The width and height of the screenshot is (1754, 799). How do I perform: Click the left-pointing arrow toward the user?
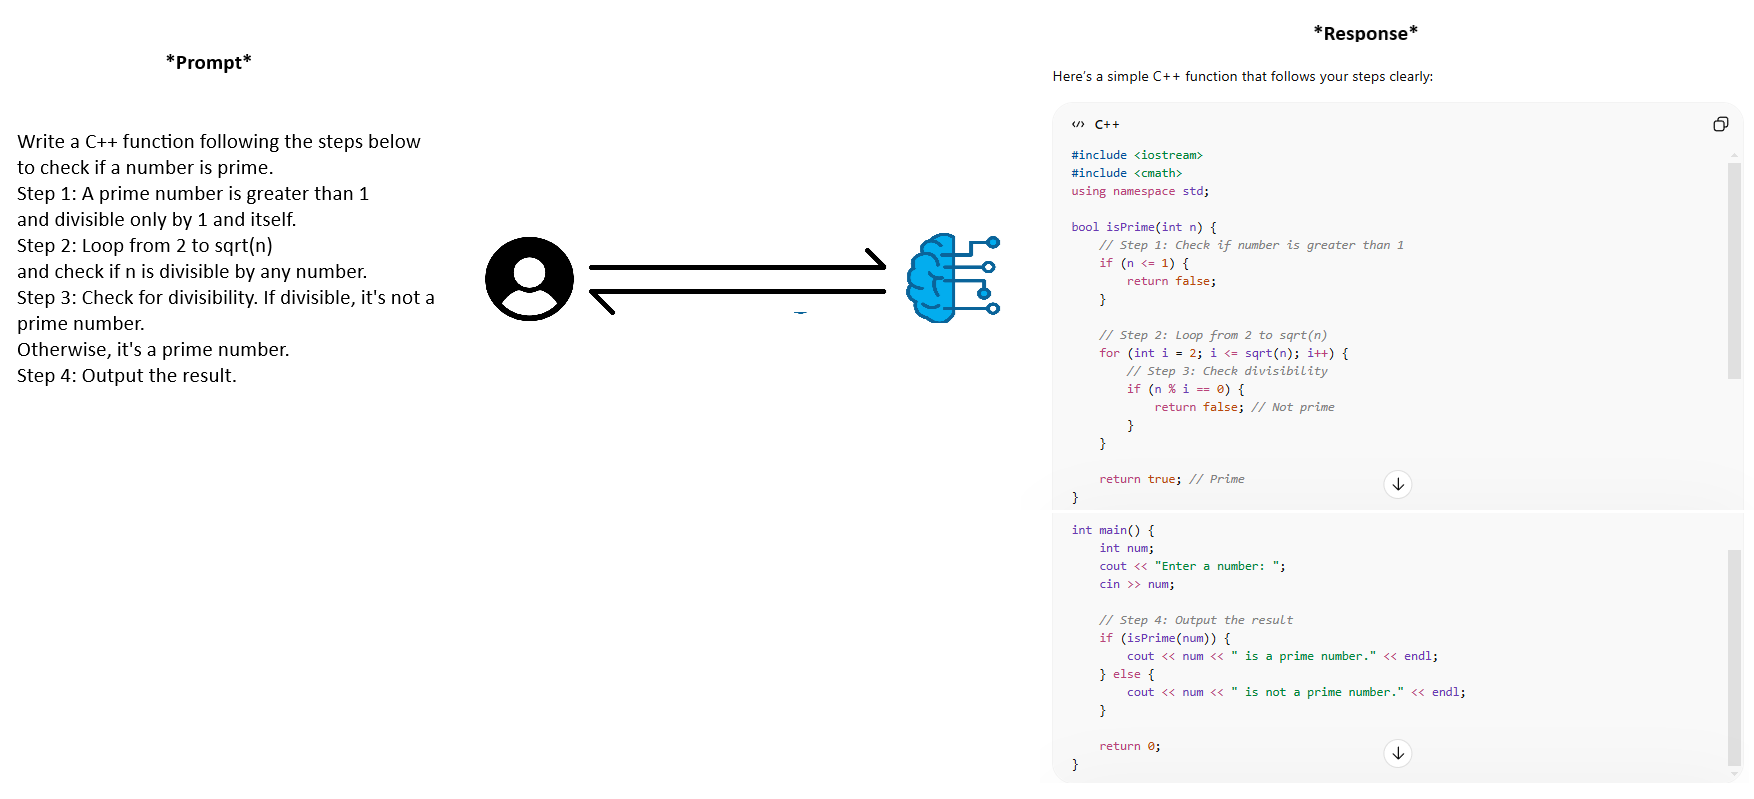pyautogui.click(x=737, y=294)
